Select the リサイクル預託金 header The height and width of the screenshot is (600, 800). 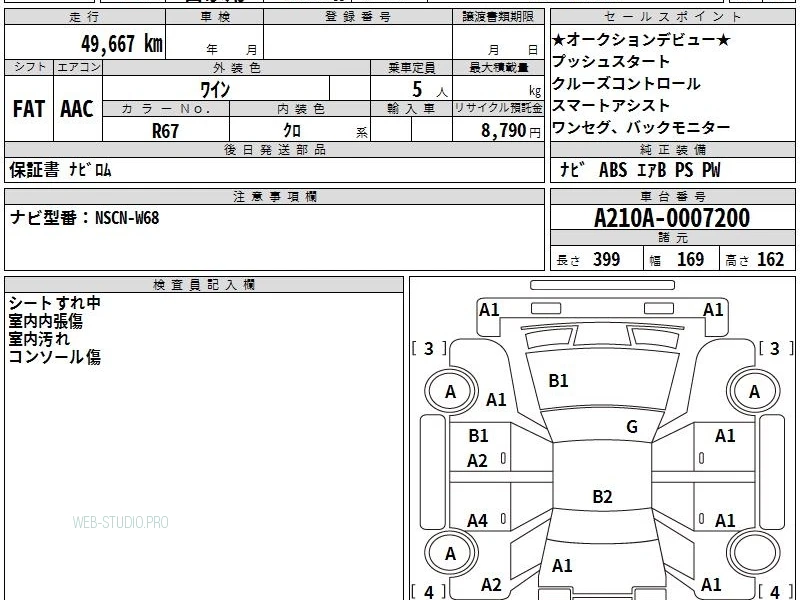pyautogui.click(x=498, y=108)
